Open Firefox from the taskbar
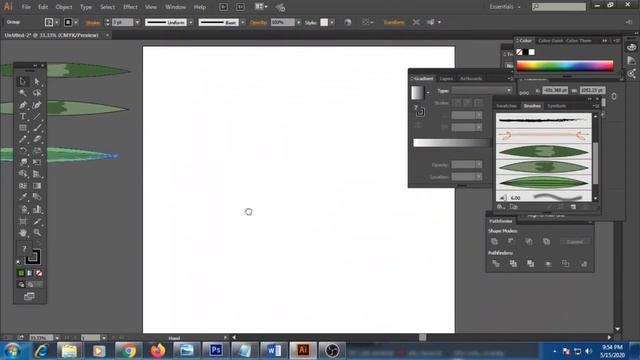640x360 pixels. pyautogui.click(x=158, y=351)
